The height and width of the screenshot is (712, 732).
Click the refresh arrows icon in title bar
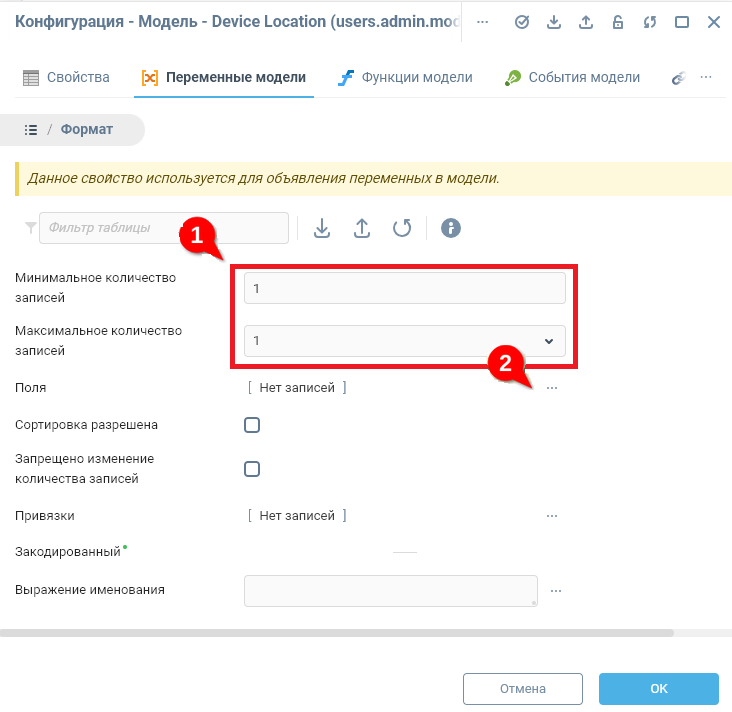650,22
